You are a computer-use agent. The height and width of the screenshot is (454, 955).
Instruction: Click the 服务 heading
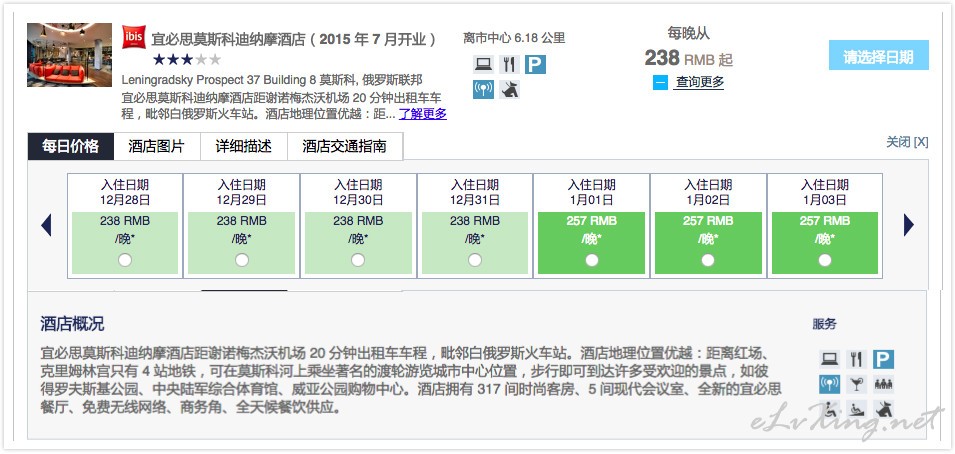pos(824,324)
